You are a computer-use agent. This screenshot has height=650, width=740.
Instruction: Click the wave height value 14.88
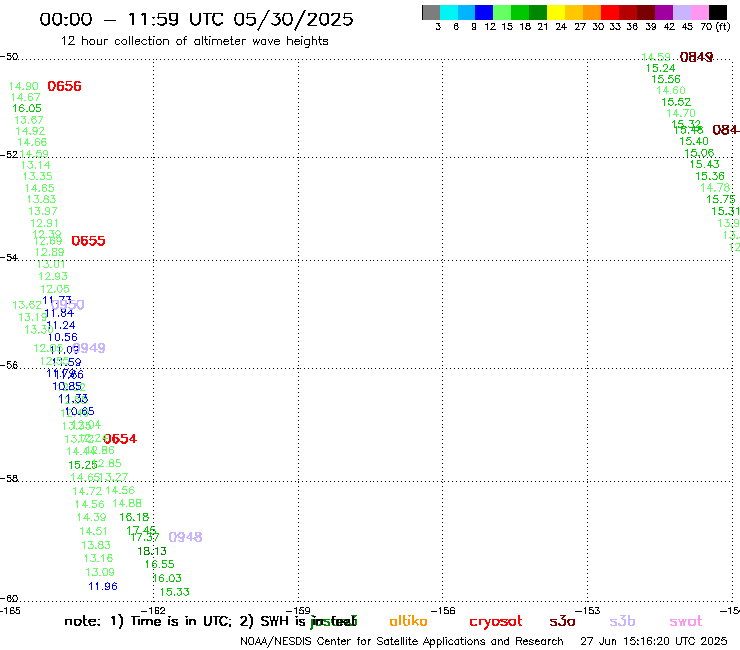[127, 504]
